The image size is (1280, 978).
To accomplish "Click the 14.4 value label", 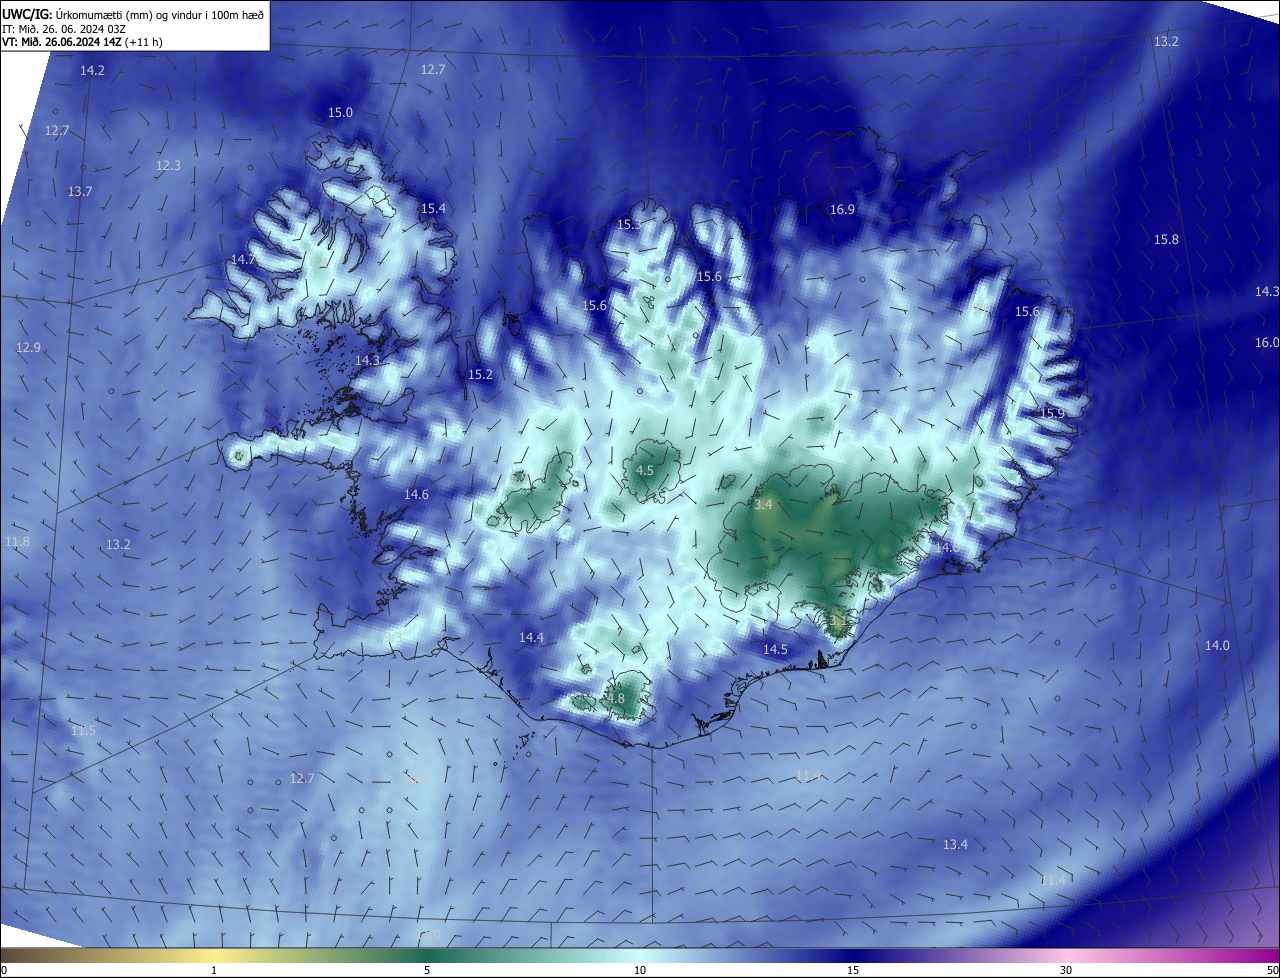I will [x=531, y=638].
